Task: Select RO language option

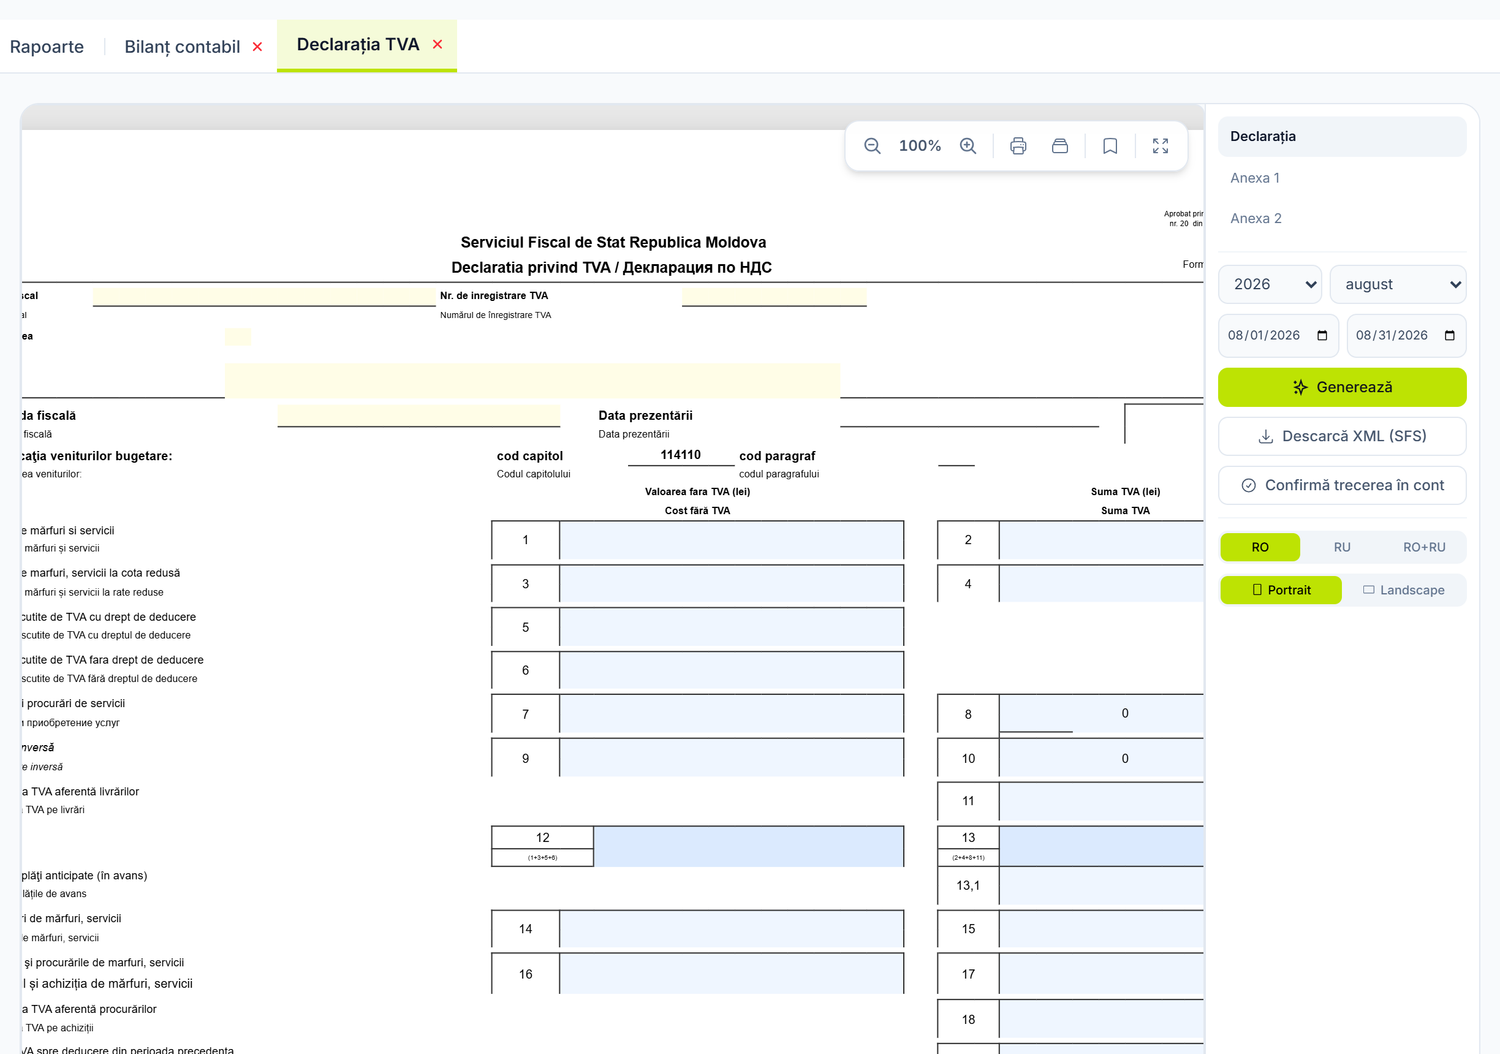Action: tap(1260, 547)
